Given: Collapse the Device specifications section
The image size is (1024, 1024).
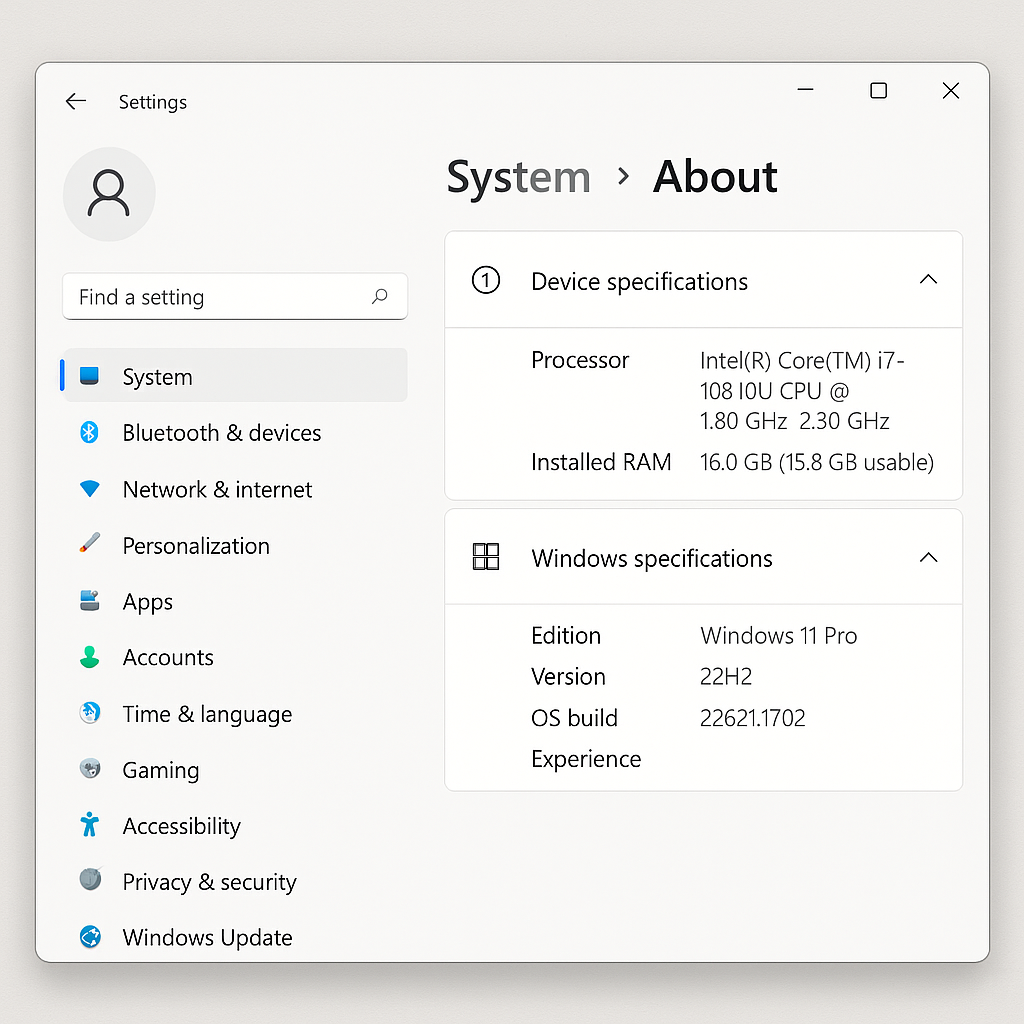Looking at the screenshot, I should [x=928, y=280].
